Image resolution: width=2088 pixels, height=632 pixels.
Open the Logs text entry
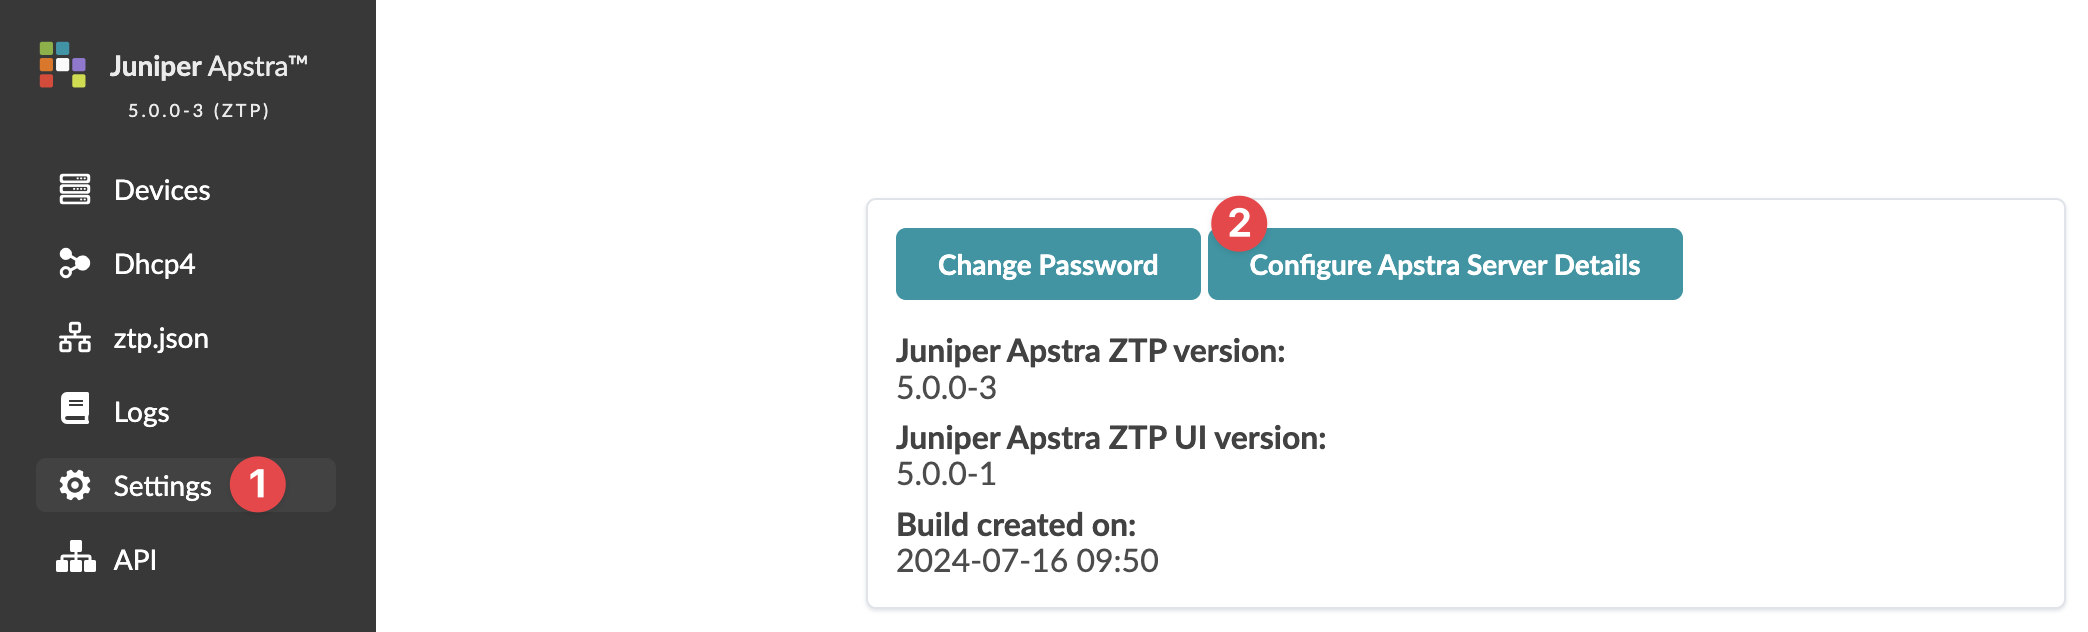(x=141, y=412)
